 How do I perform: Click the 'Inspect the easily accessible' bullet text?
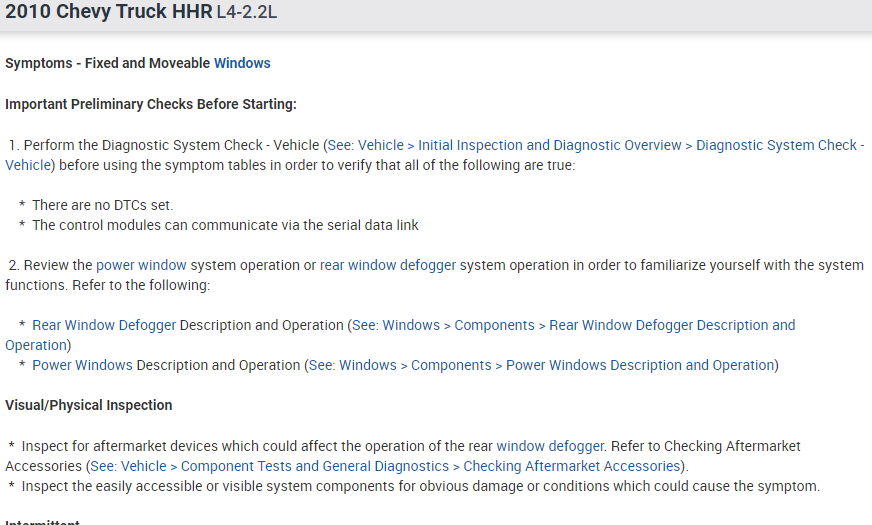(x=420, y=487)
